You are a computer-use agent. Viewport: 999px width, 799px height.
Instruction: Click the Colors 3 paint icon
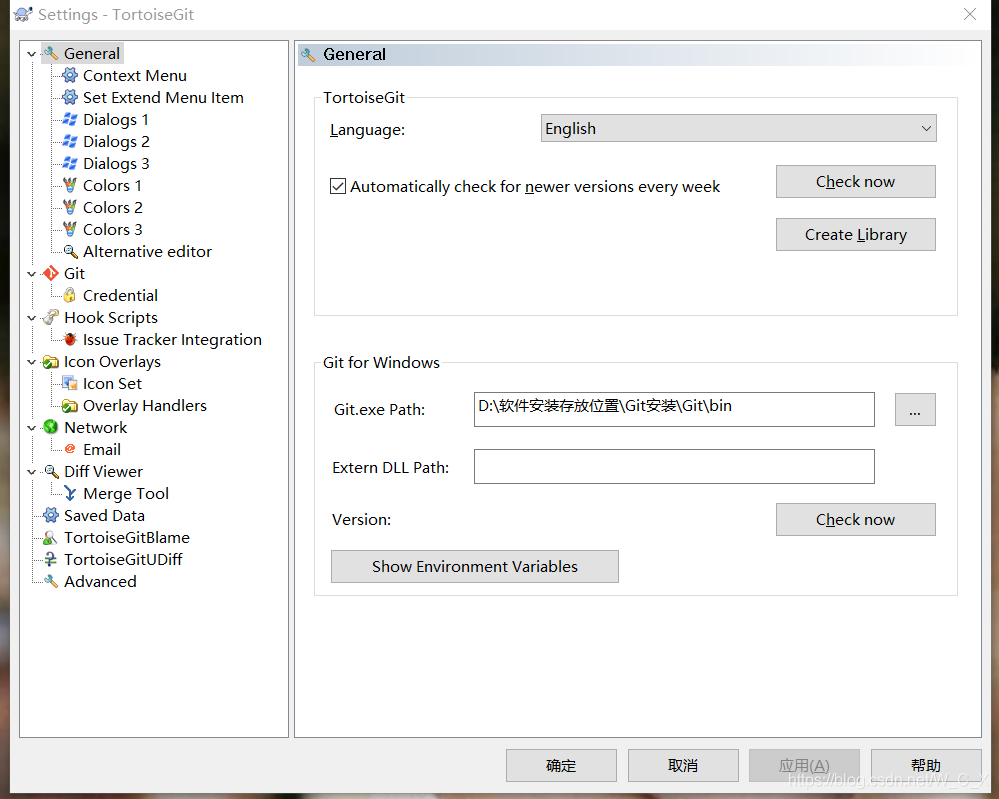69,229
